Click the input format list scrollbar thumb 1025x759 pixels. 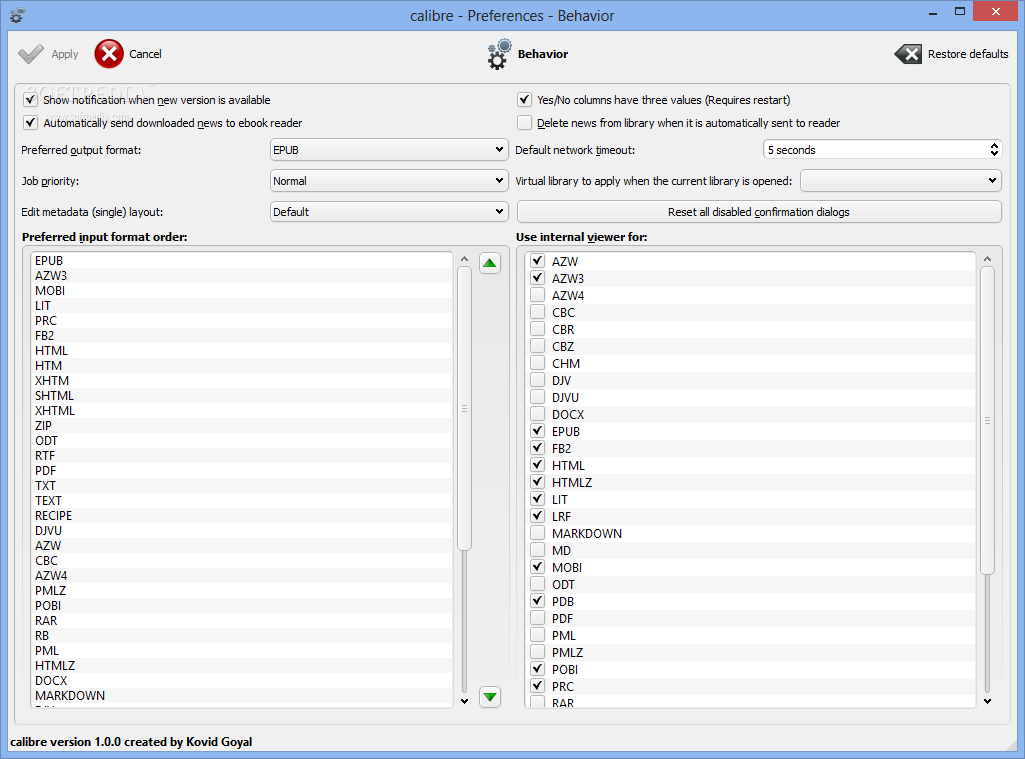pos(465,408)
